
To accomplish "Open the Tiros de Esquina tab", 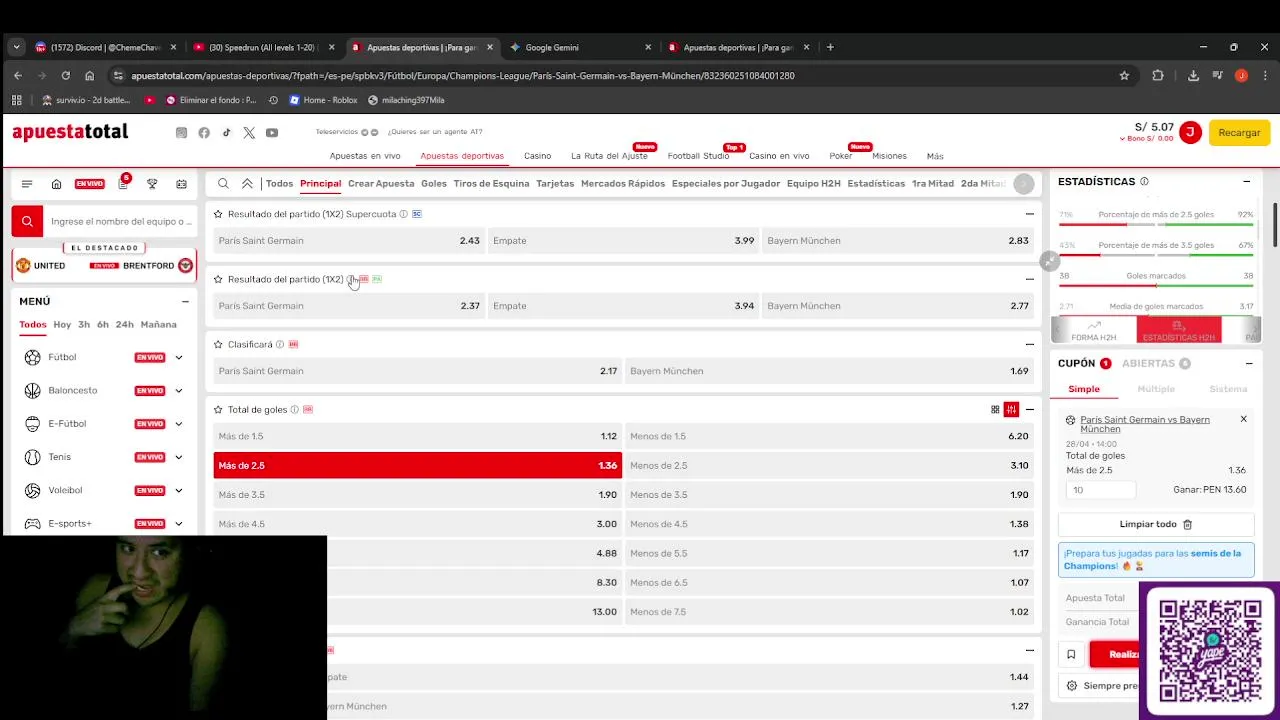I will tap(491, 183).
